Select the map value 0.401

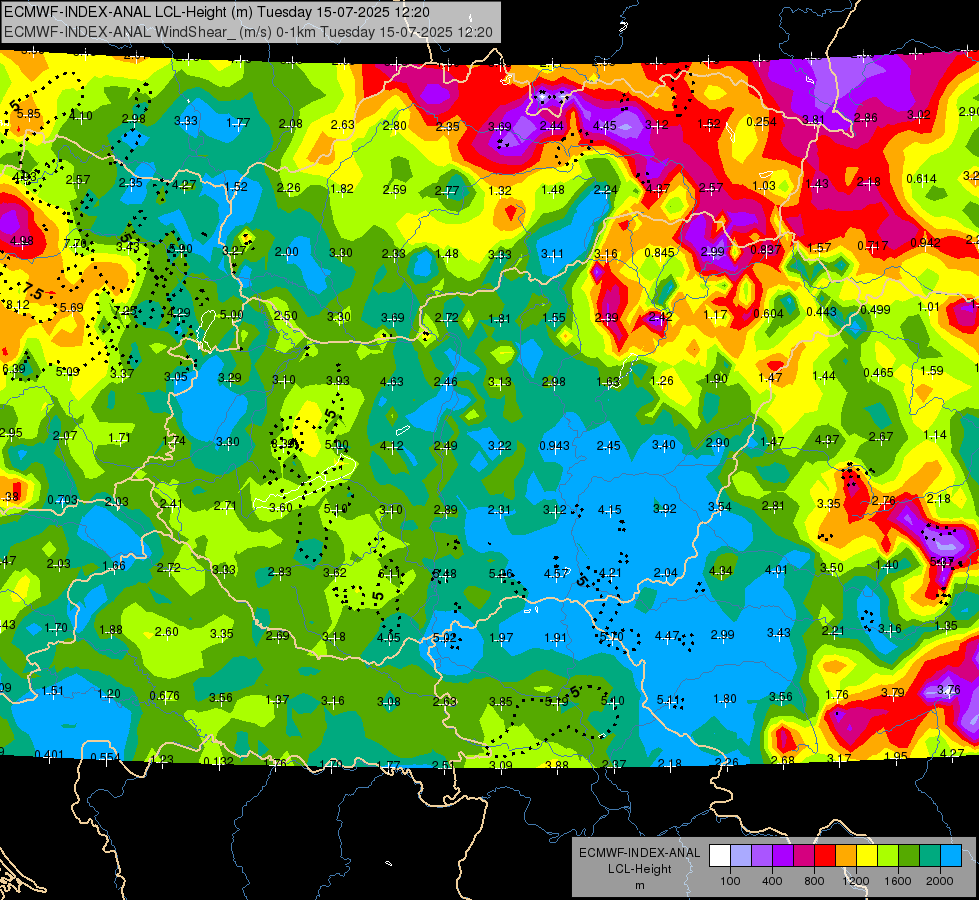49,754
